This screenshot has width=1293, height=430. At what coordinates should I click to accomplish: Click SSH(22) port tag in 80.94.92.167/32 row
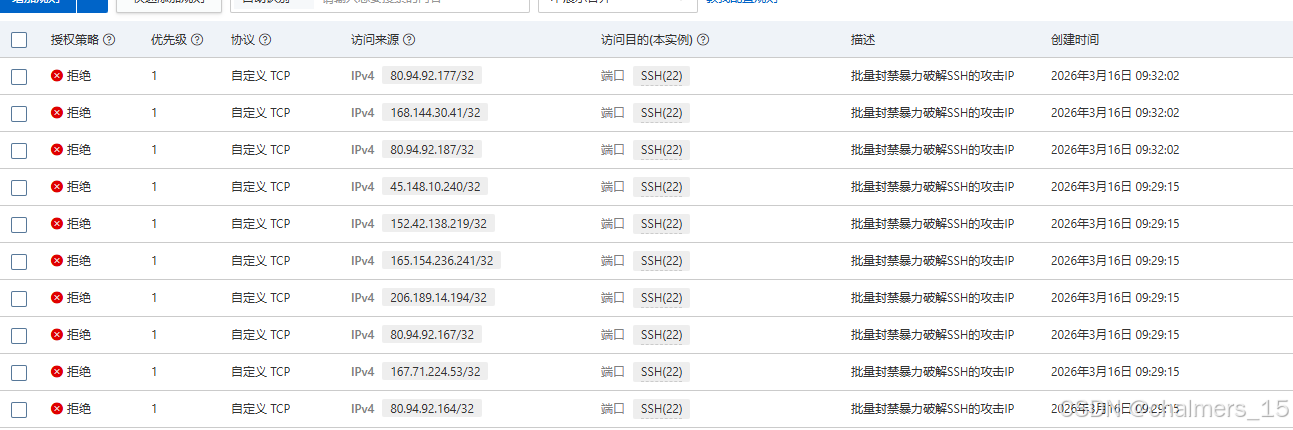[x=661, y=335]
